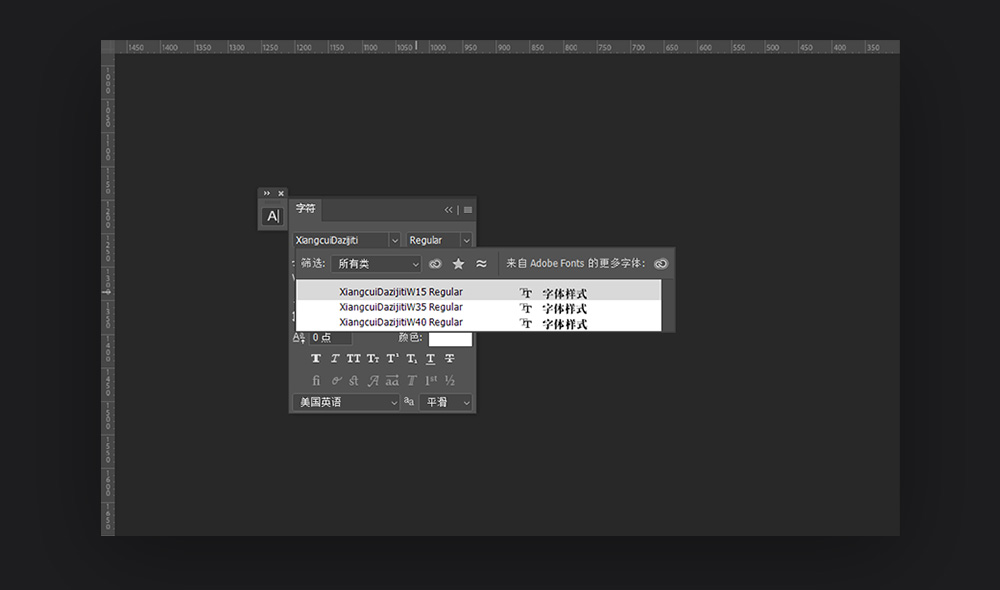Apply all caps text style
The width and height of the screenshot is (1000, 590).
point(354,358)
